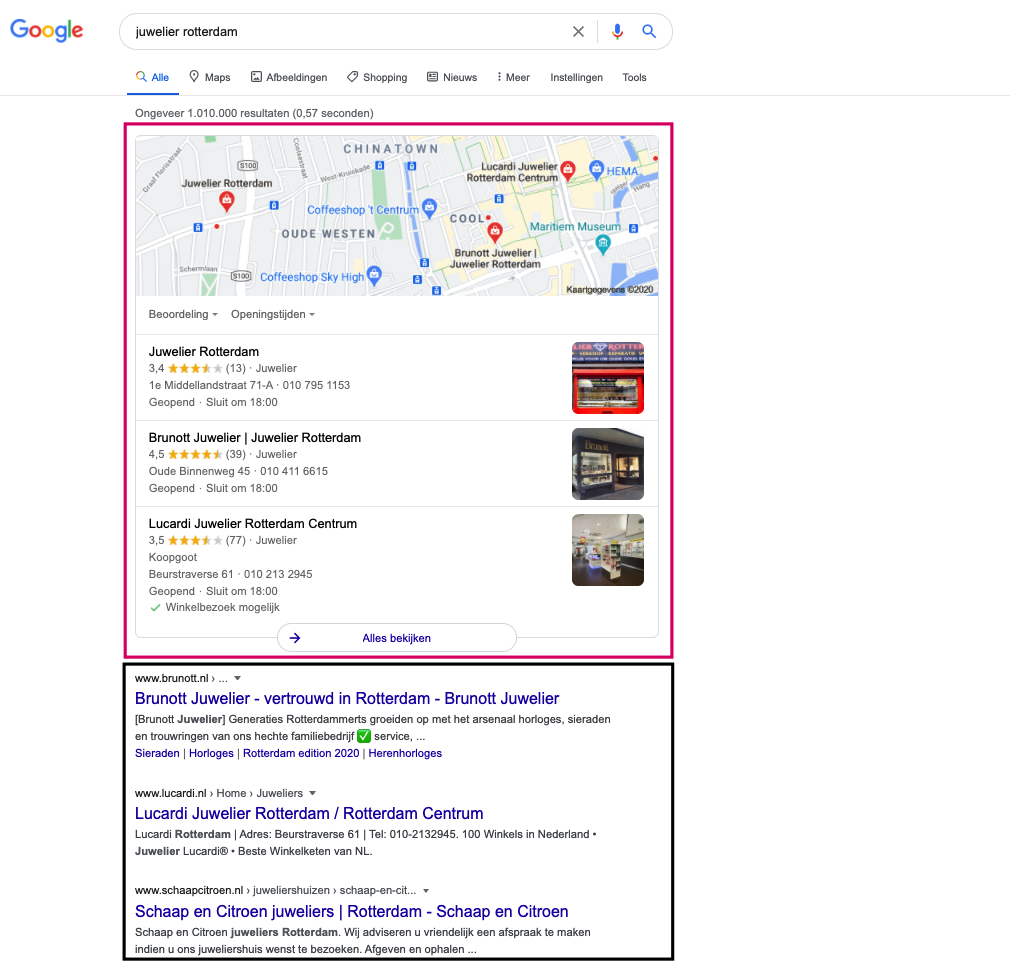Open the Shopping tab
This screenshot has width=1010, height=969.
377,77
